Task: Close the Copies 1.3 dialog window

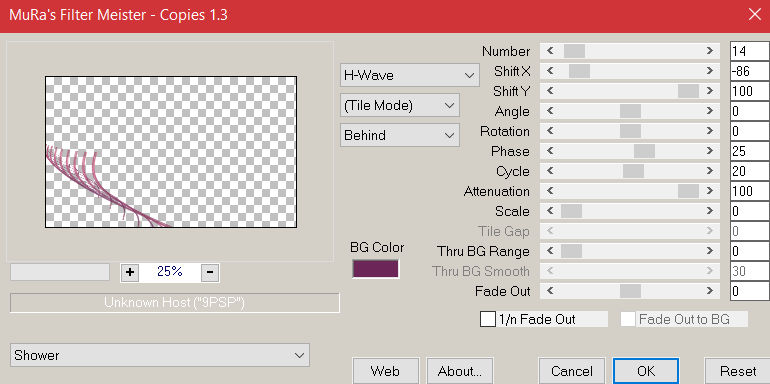Action: pyautogui.click(x=755, y=15)
